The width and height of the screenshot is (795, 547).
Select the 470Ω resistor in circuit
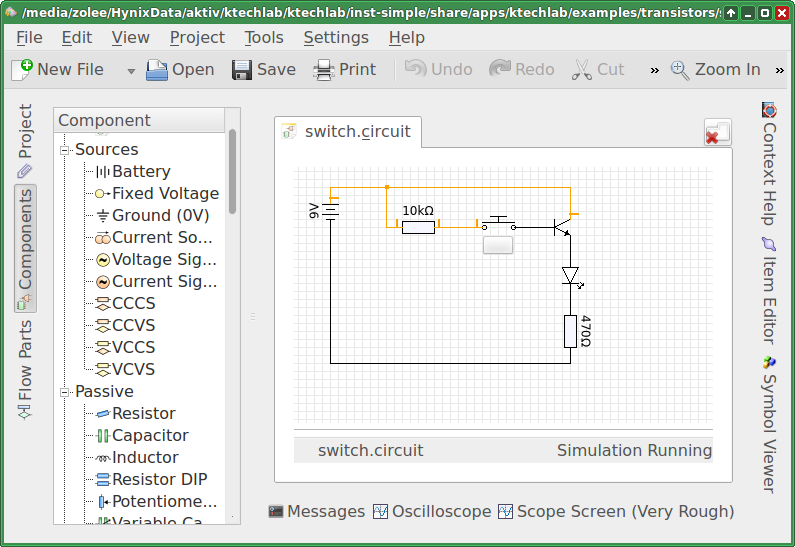coord(570,331)
